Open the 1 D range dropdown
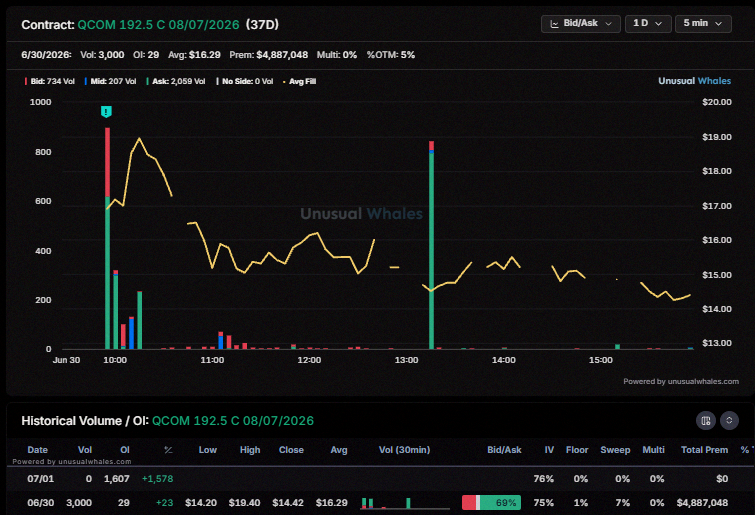 pyautogui.click(x=648, y=24)
